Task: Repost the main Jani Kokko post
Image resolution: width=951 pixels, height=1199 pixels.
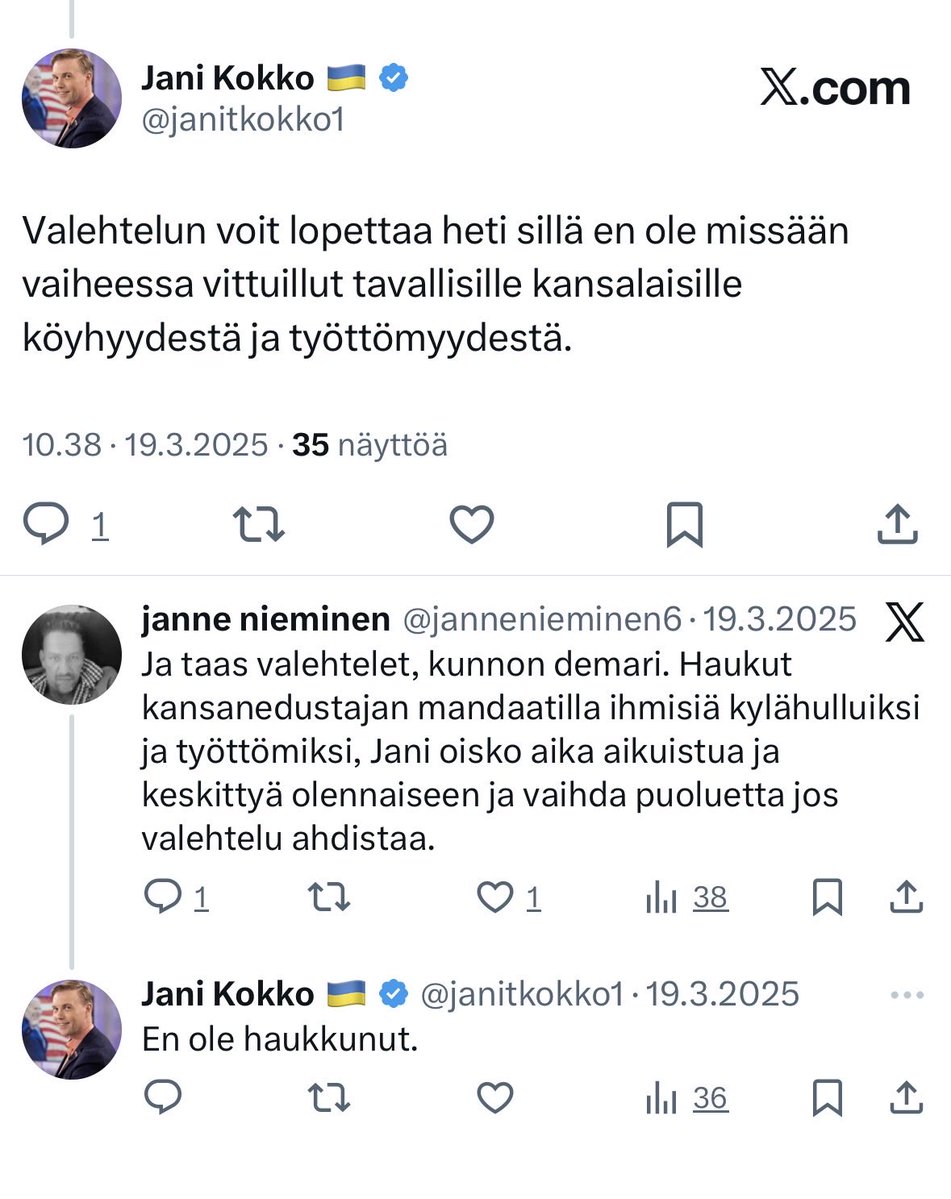Action: [x=258, y=524]
